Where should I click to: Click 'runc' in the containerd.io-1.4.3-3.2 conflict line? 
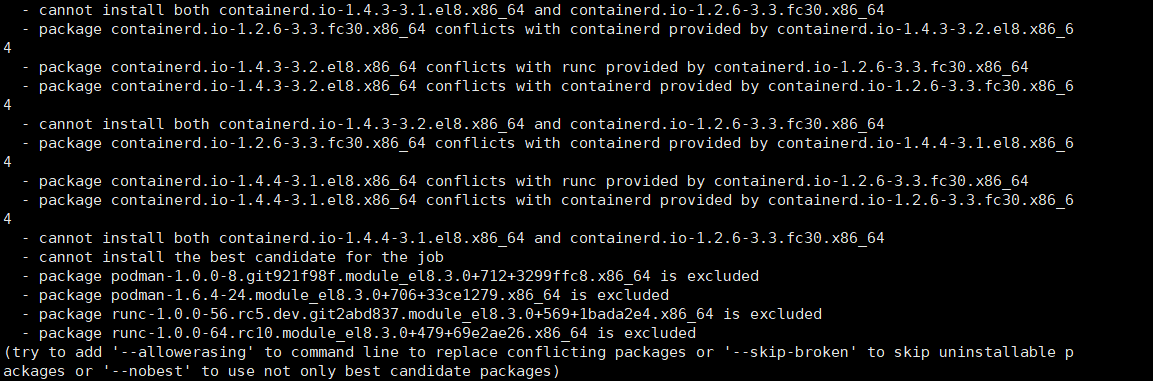(x=579, y=68)
